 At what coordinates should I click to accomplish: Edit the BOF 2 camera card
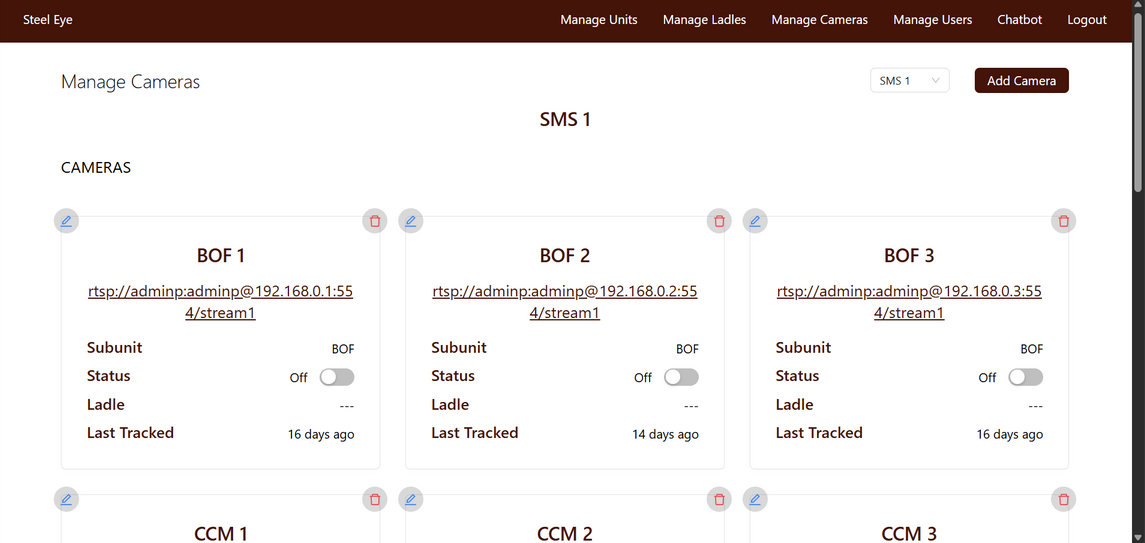410,221
